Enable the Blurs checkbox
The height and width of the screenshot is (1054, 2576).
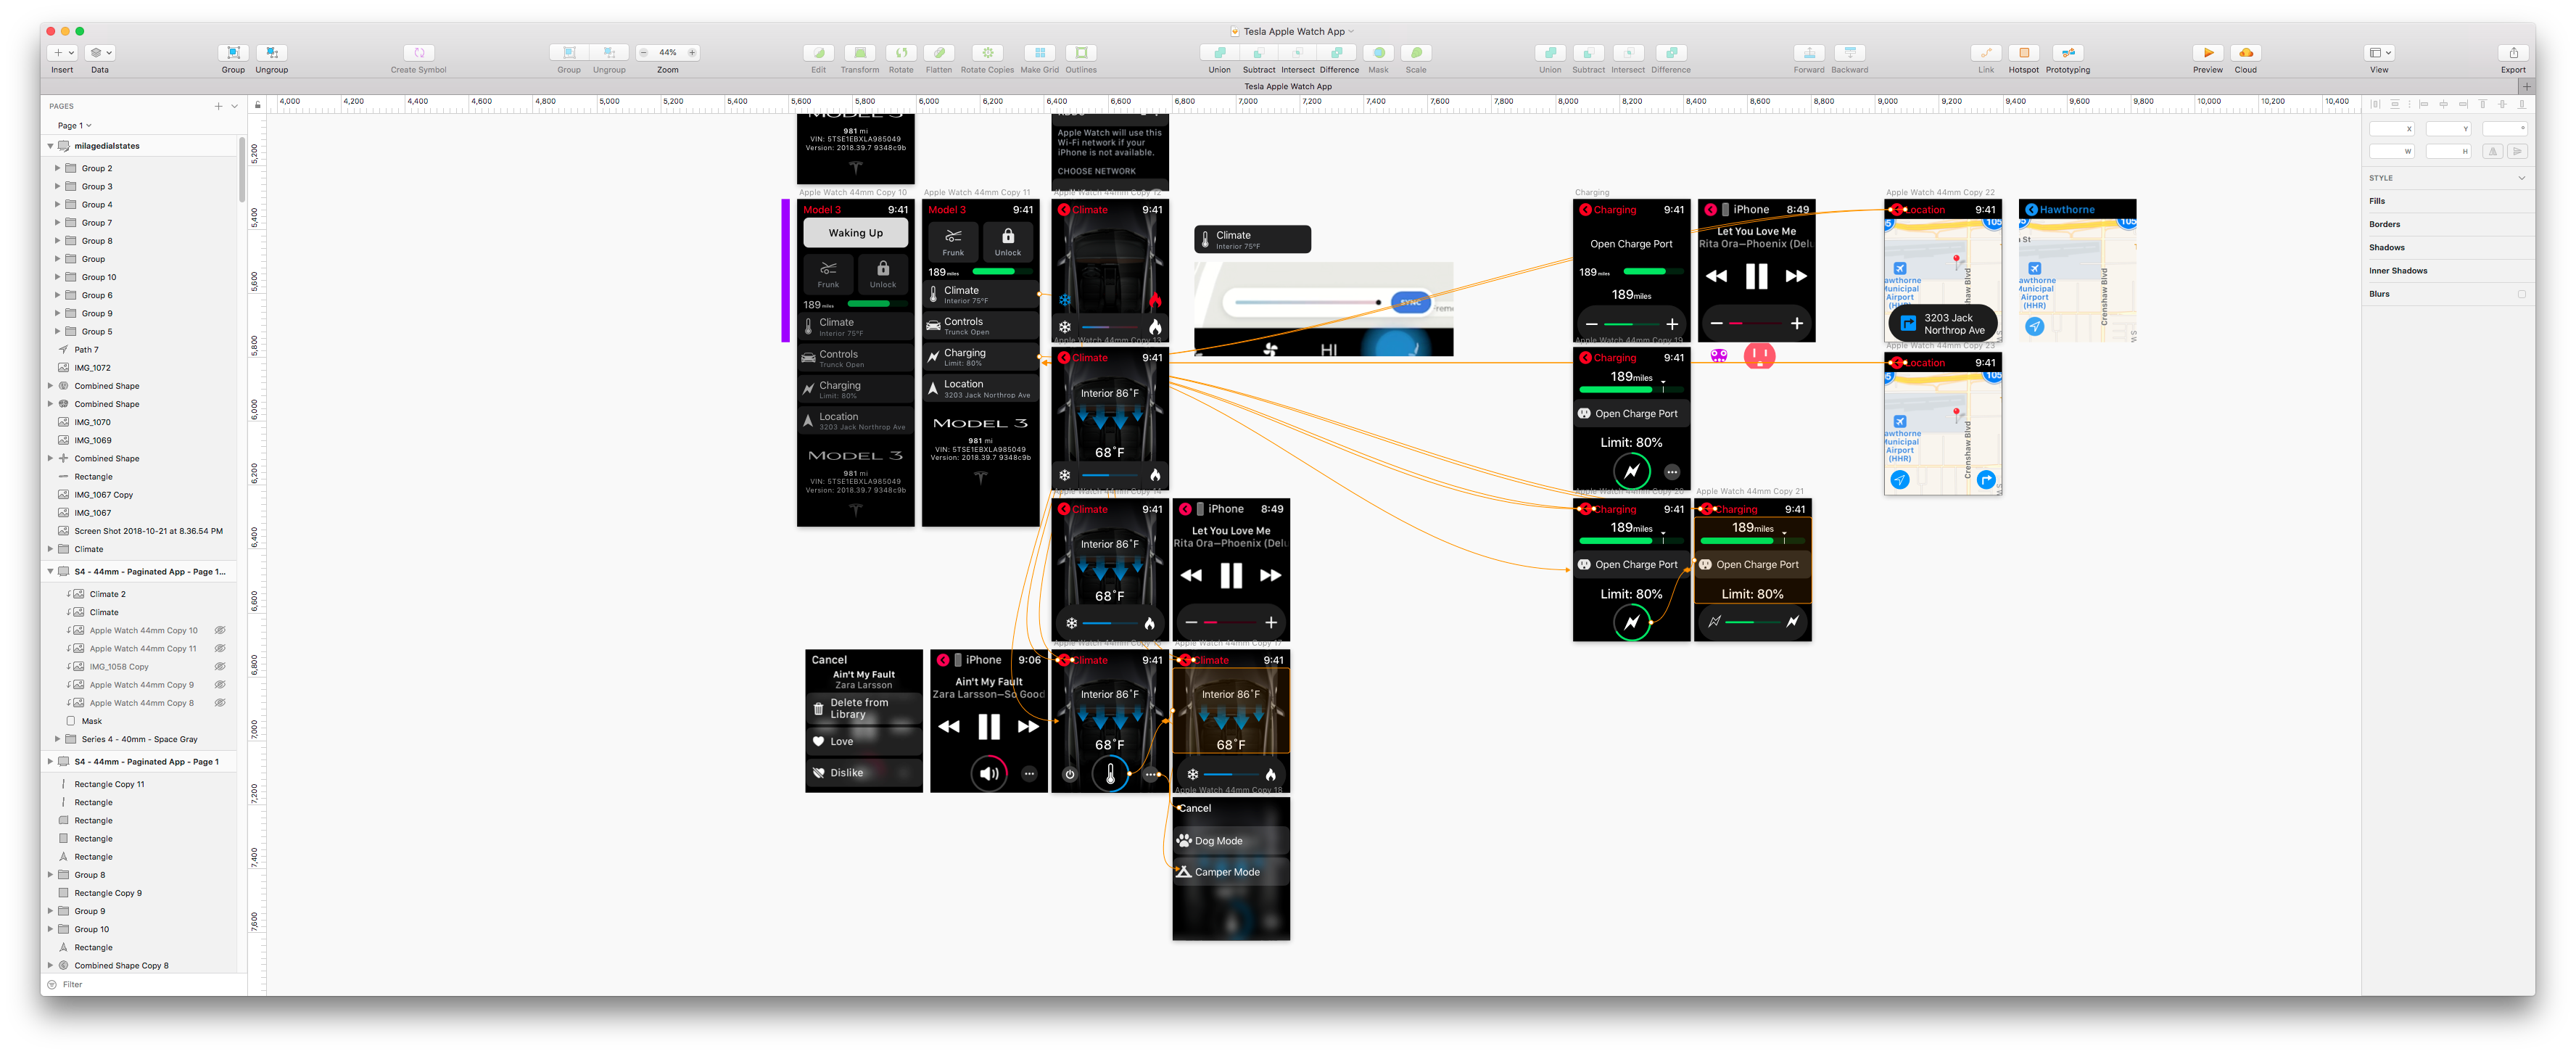2521,294
